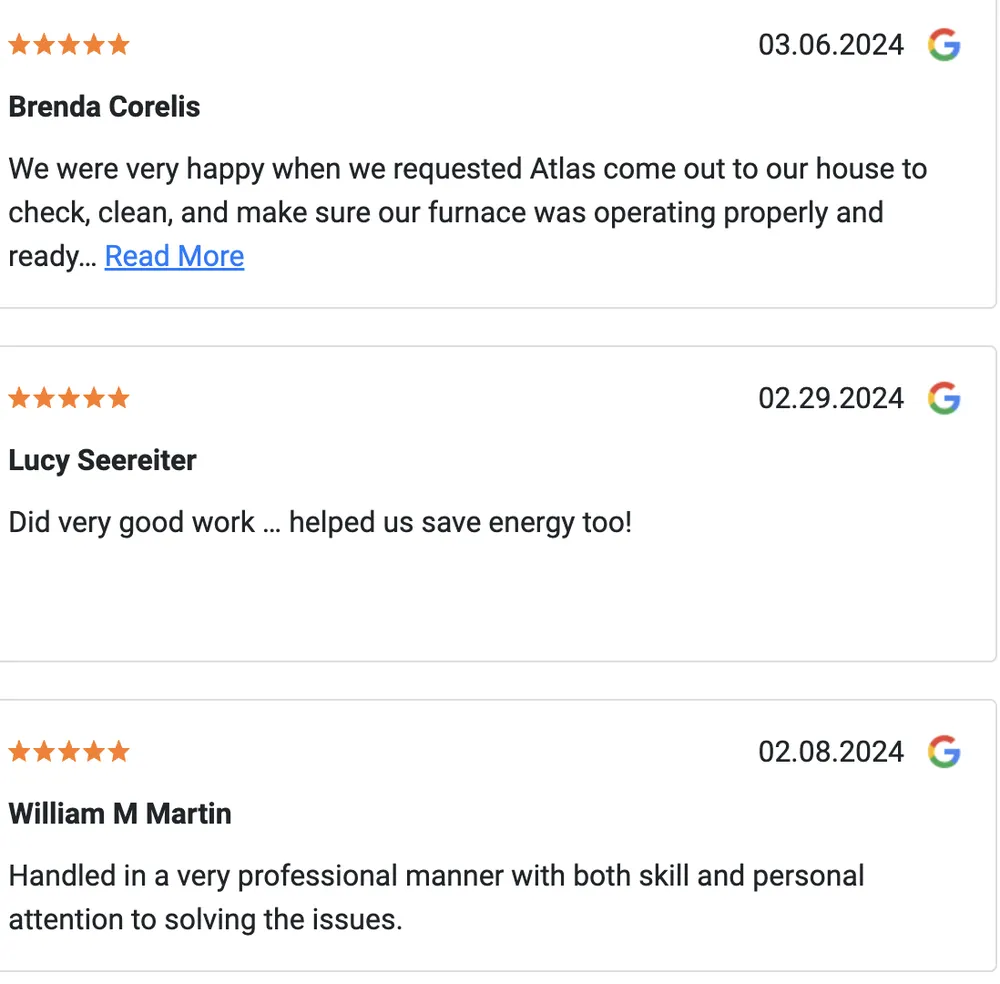Click the last star of William M Martin's rating
This screenshot has height=984, width=1000.
click(x=119, y=751)
